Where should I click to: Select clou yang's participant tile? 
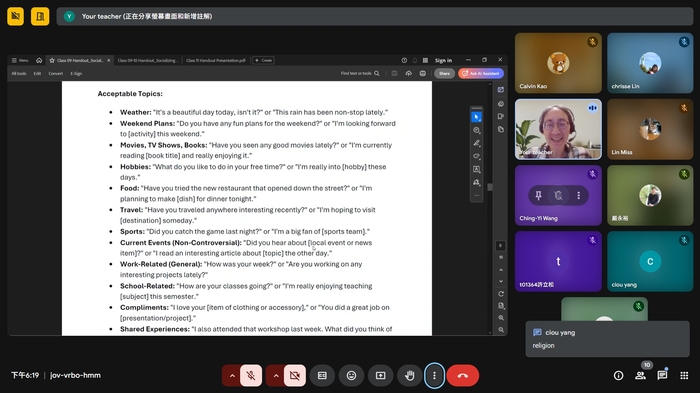point(650,261)
